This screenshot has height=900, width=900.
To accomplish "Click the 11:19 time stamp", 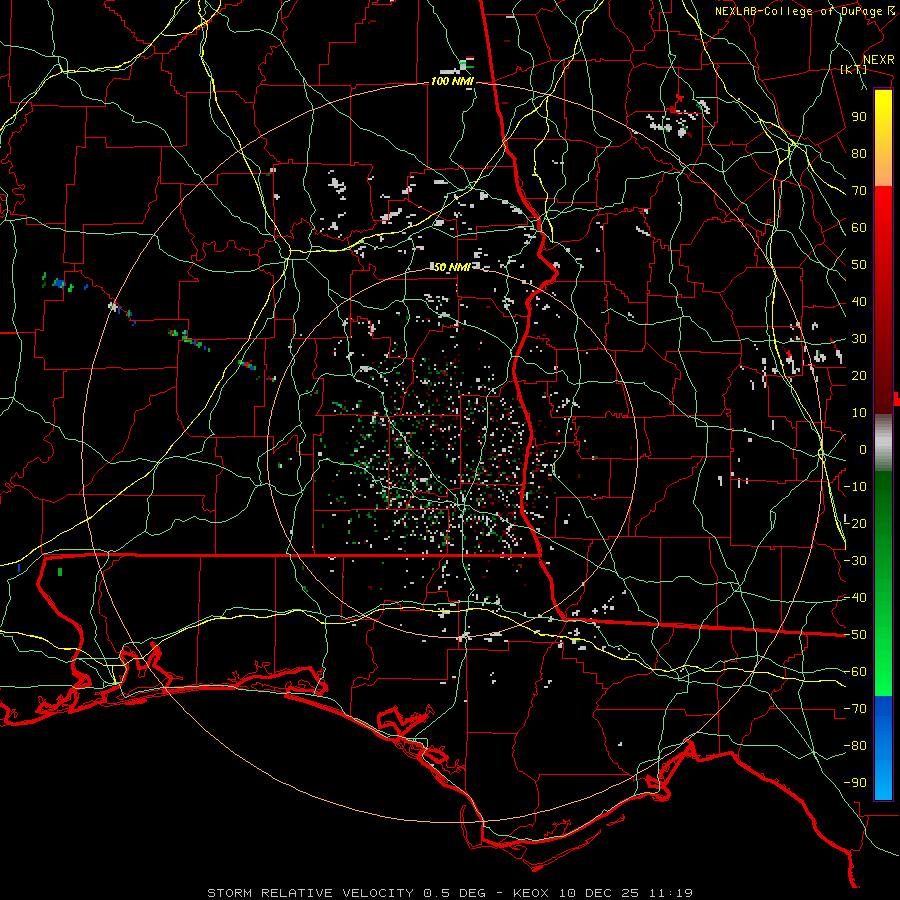I will tap(672, 893).
